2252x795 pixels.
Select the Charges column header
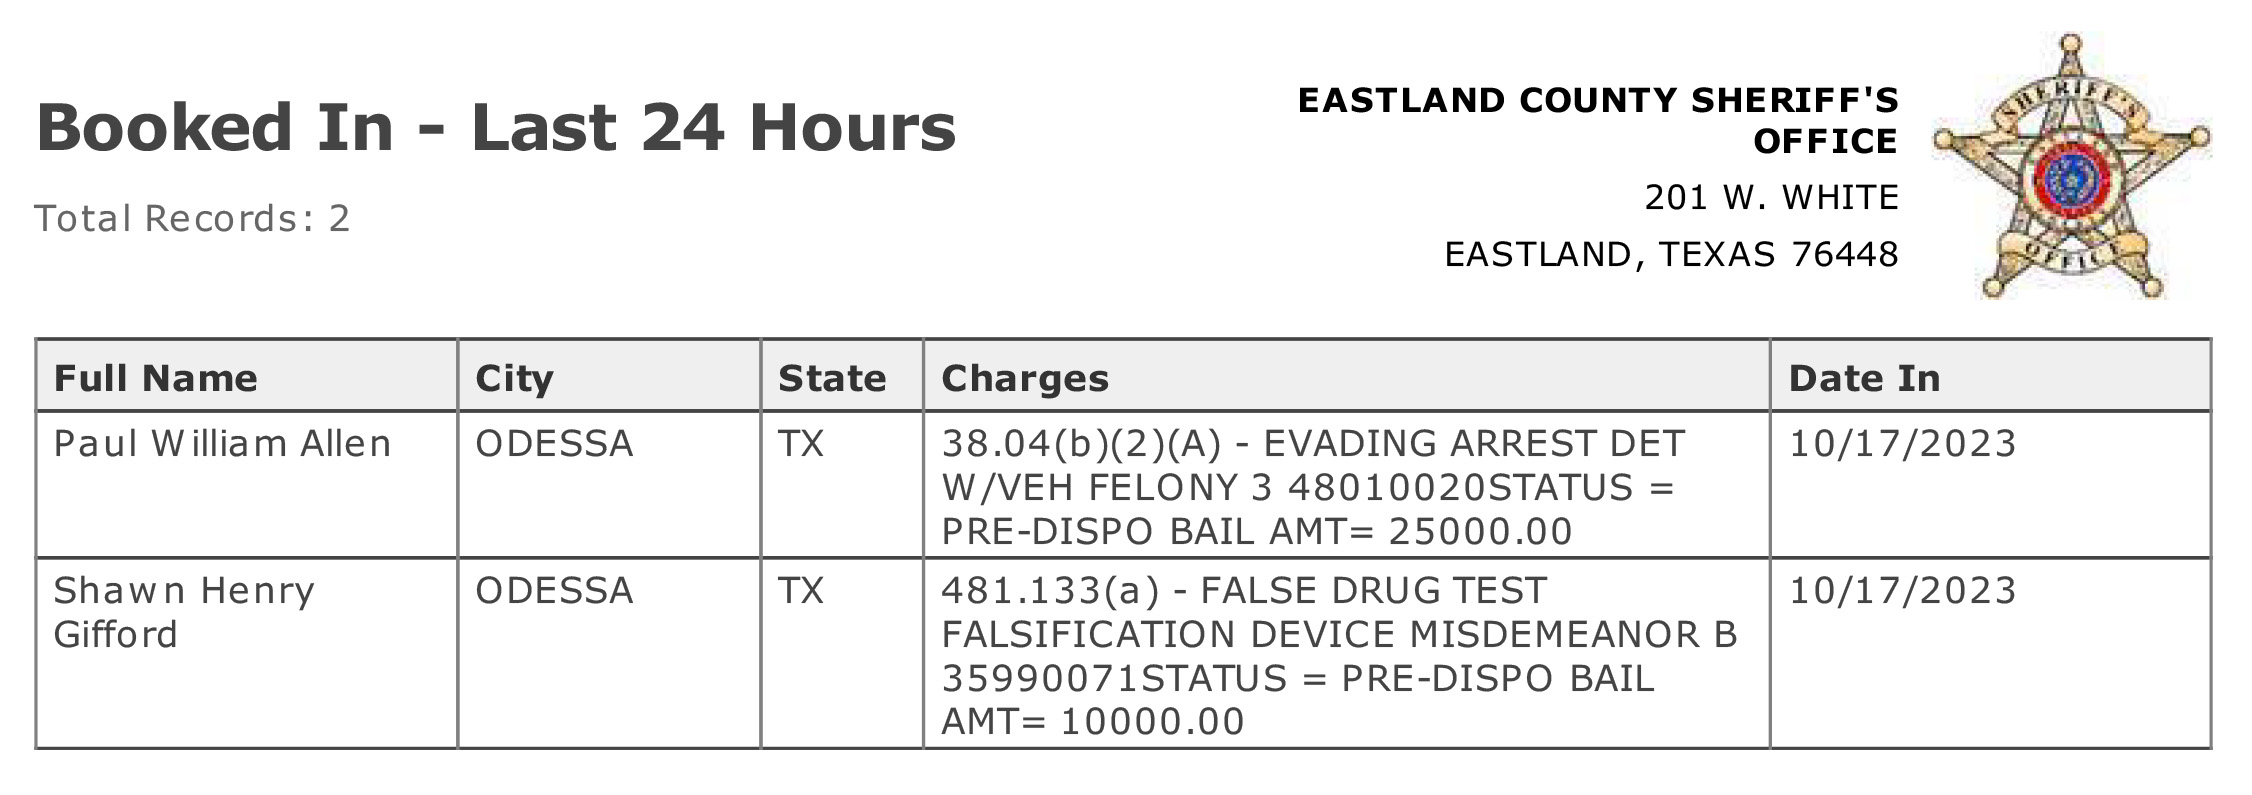coord(1025,378)
